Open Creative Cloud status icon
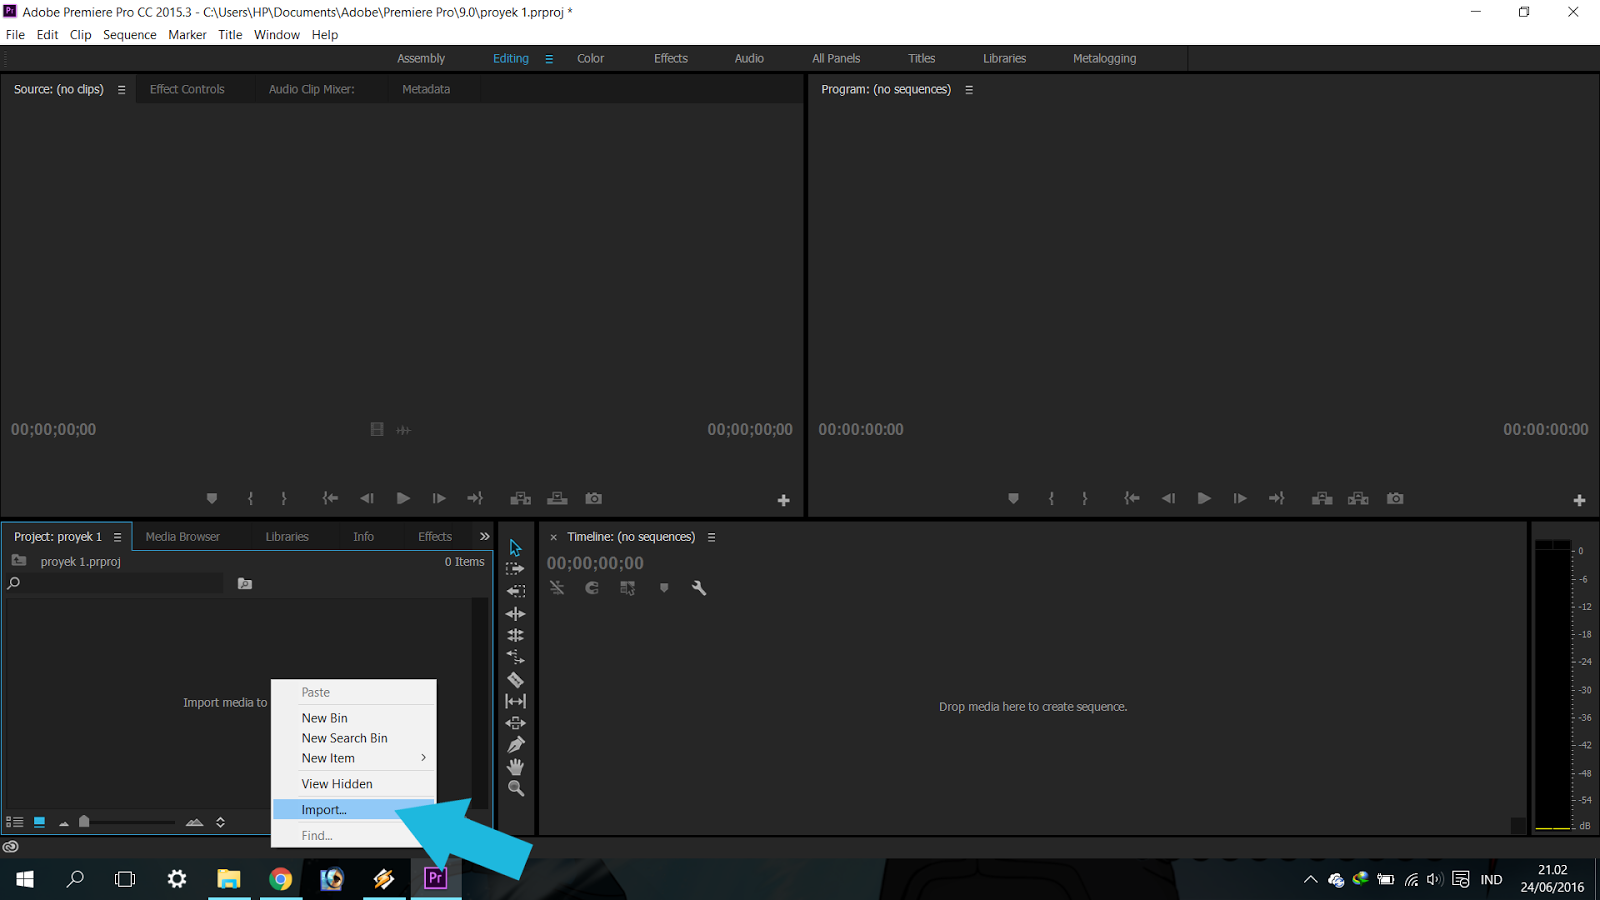Viewport: 1600px width, 900px height. 11,847
